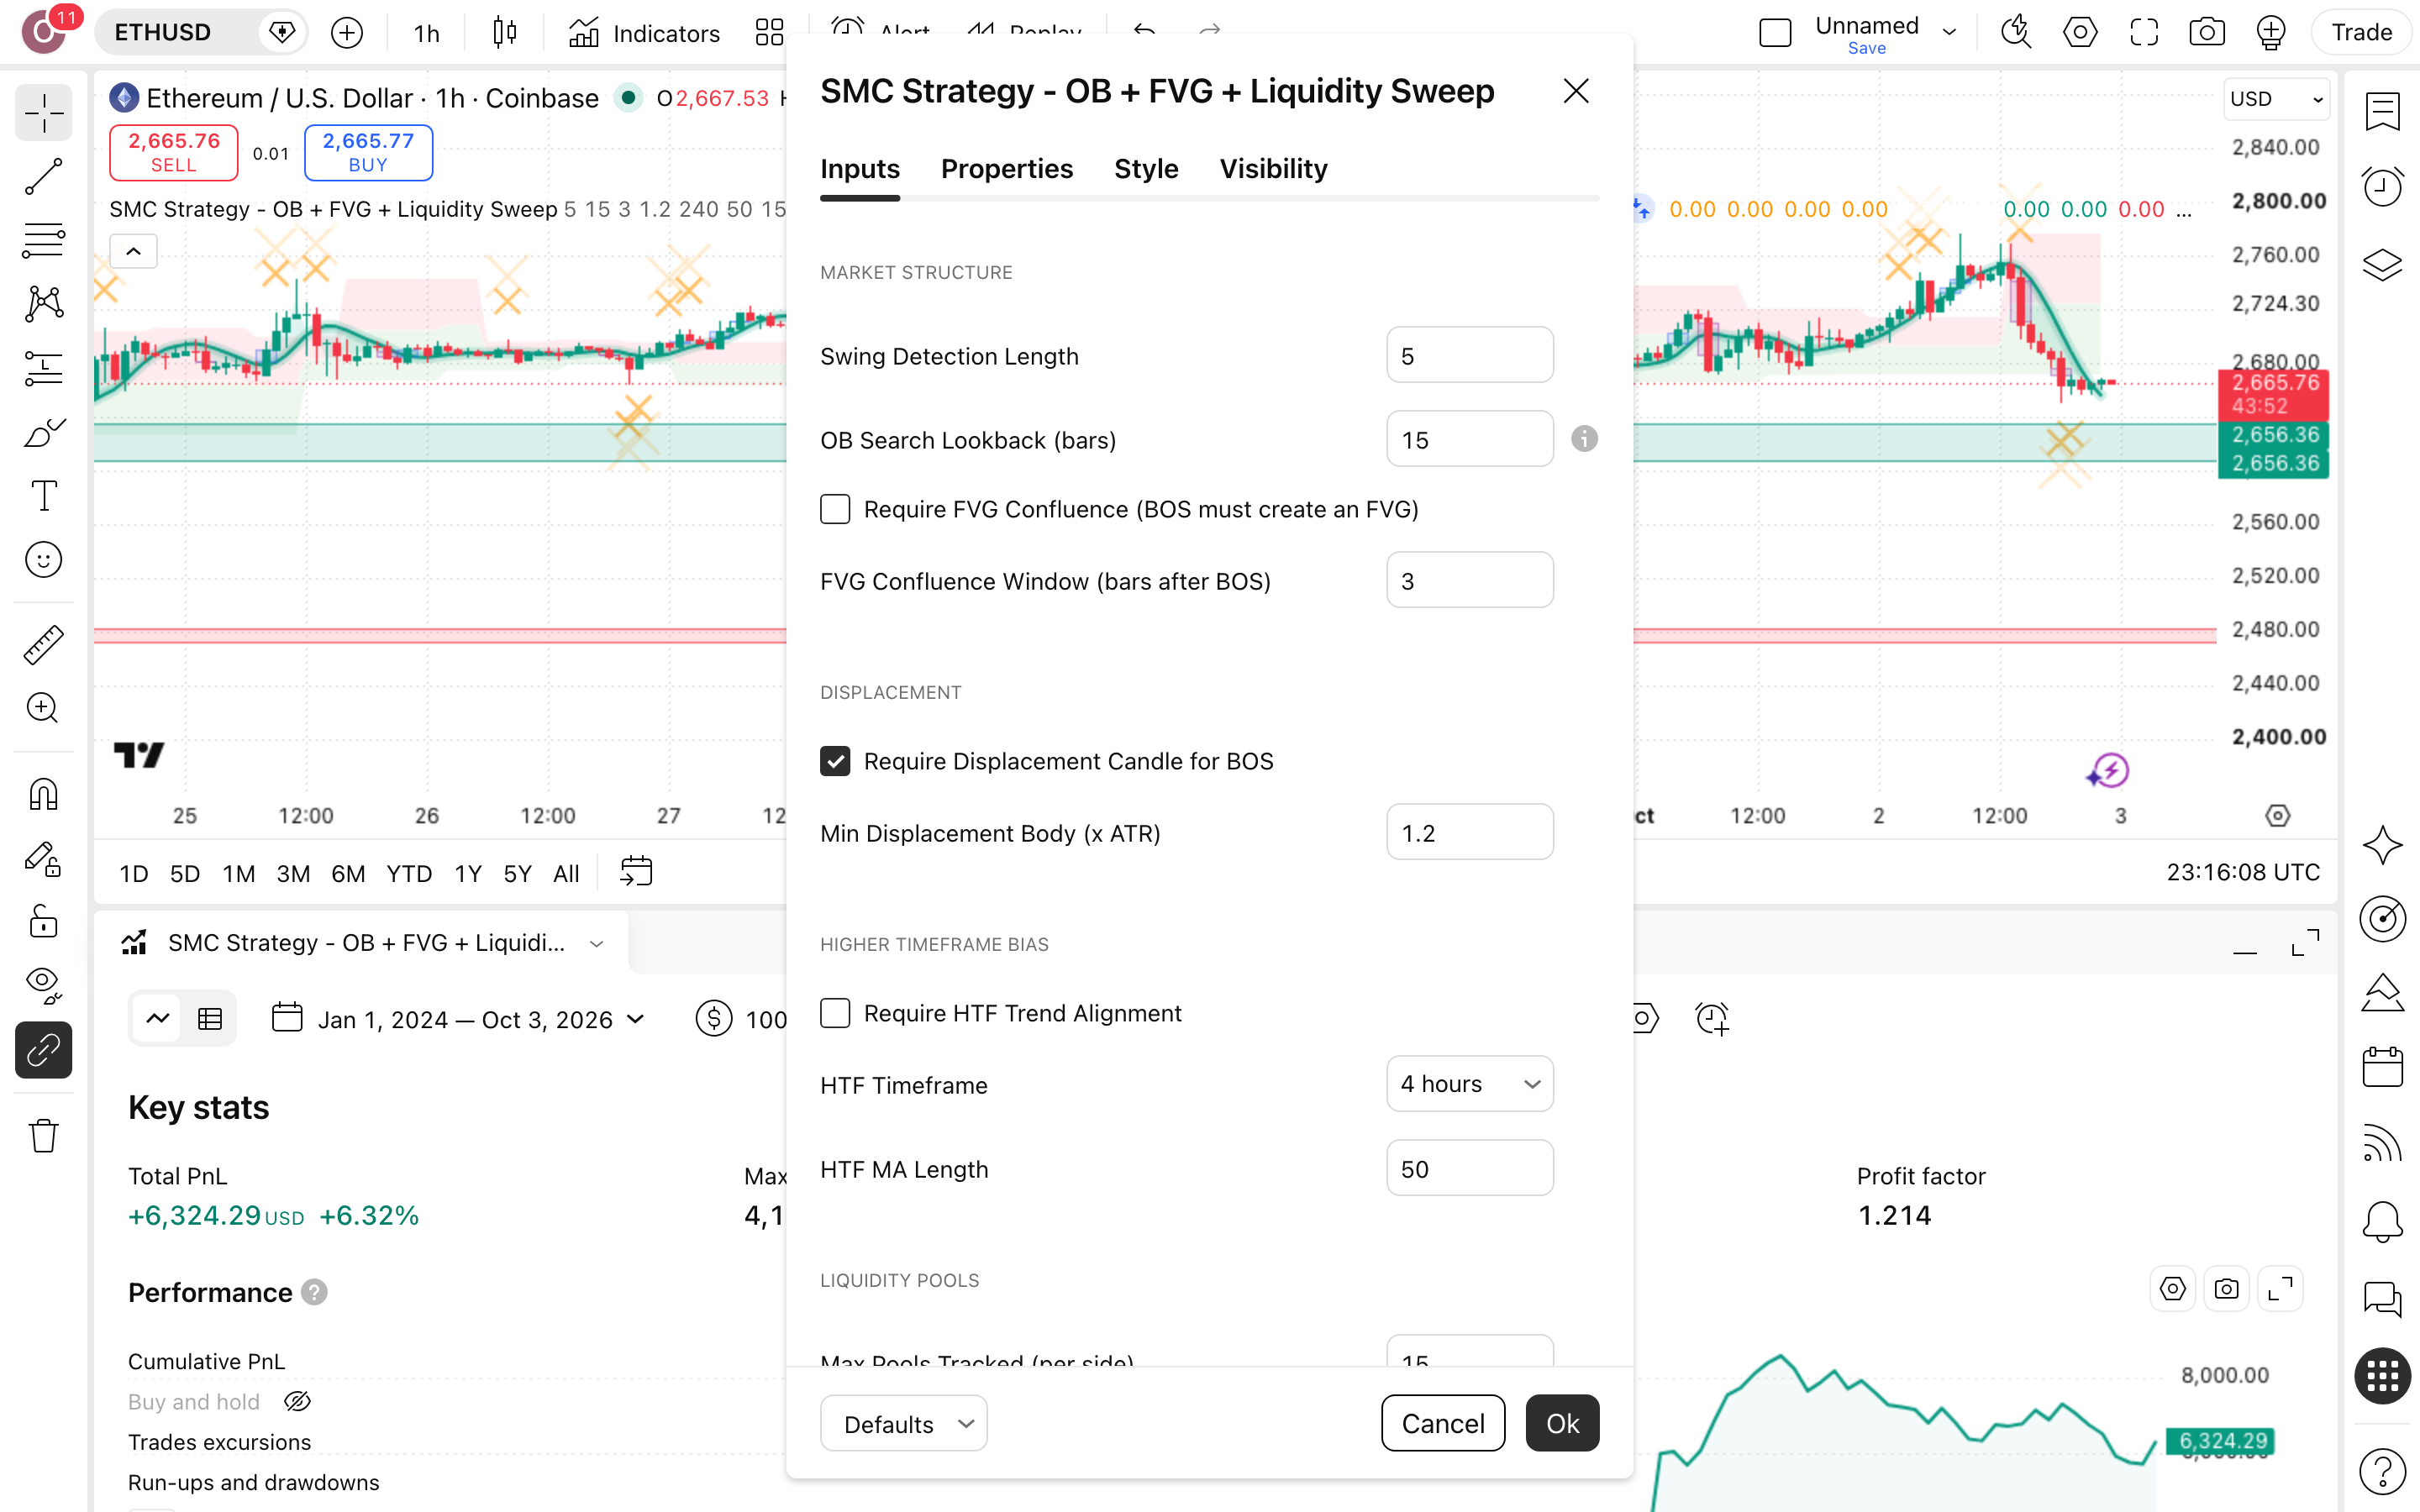Take a chart snapshot with camera
Image resolution: width=2420 pixels, height=1512 pixels.
[2207, 33]
